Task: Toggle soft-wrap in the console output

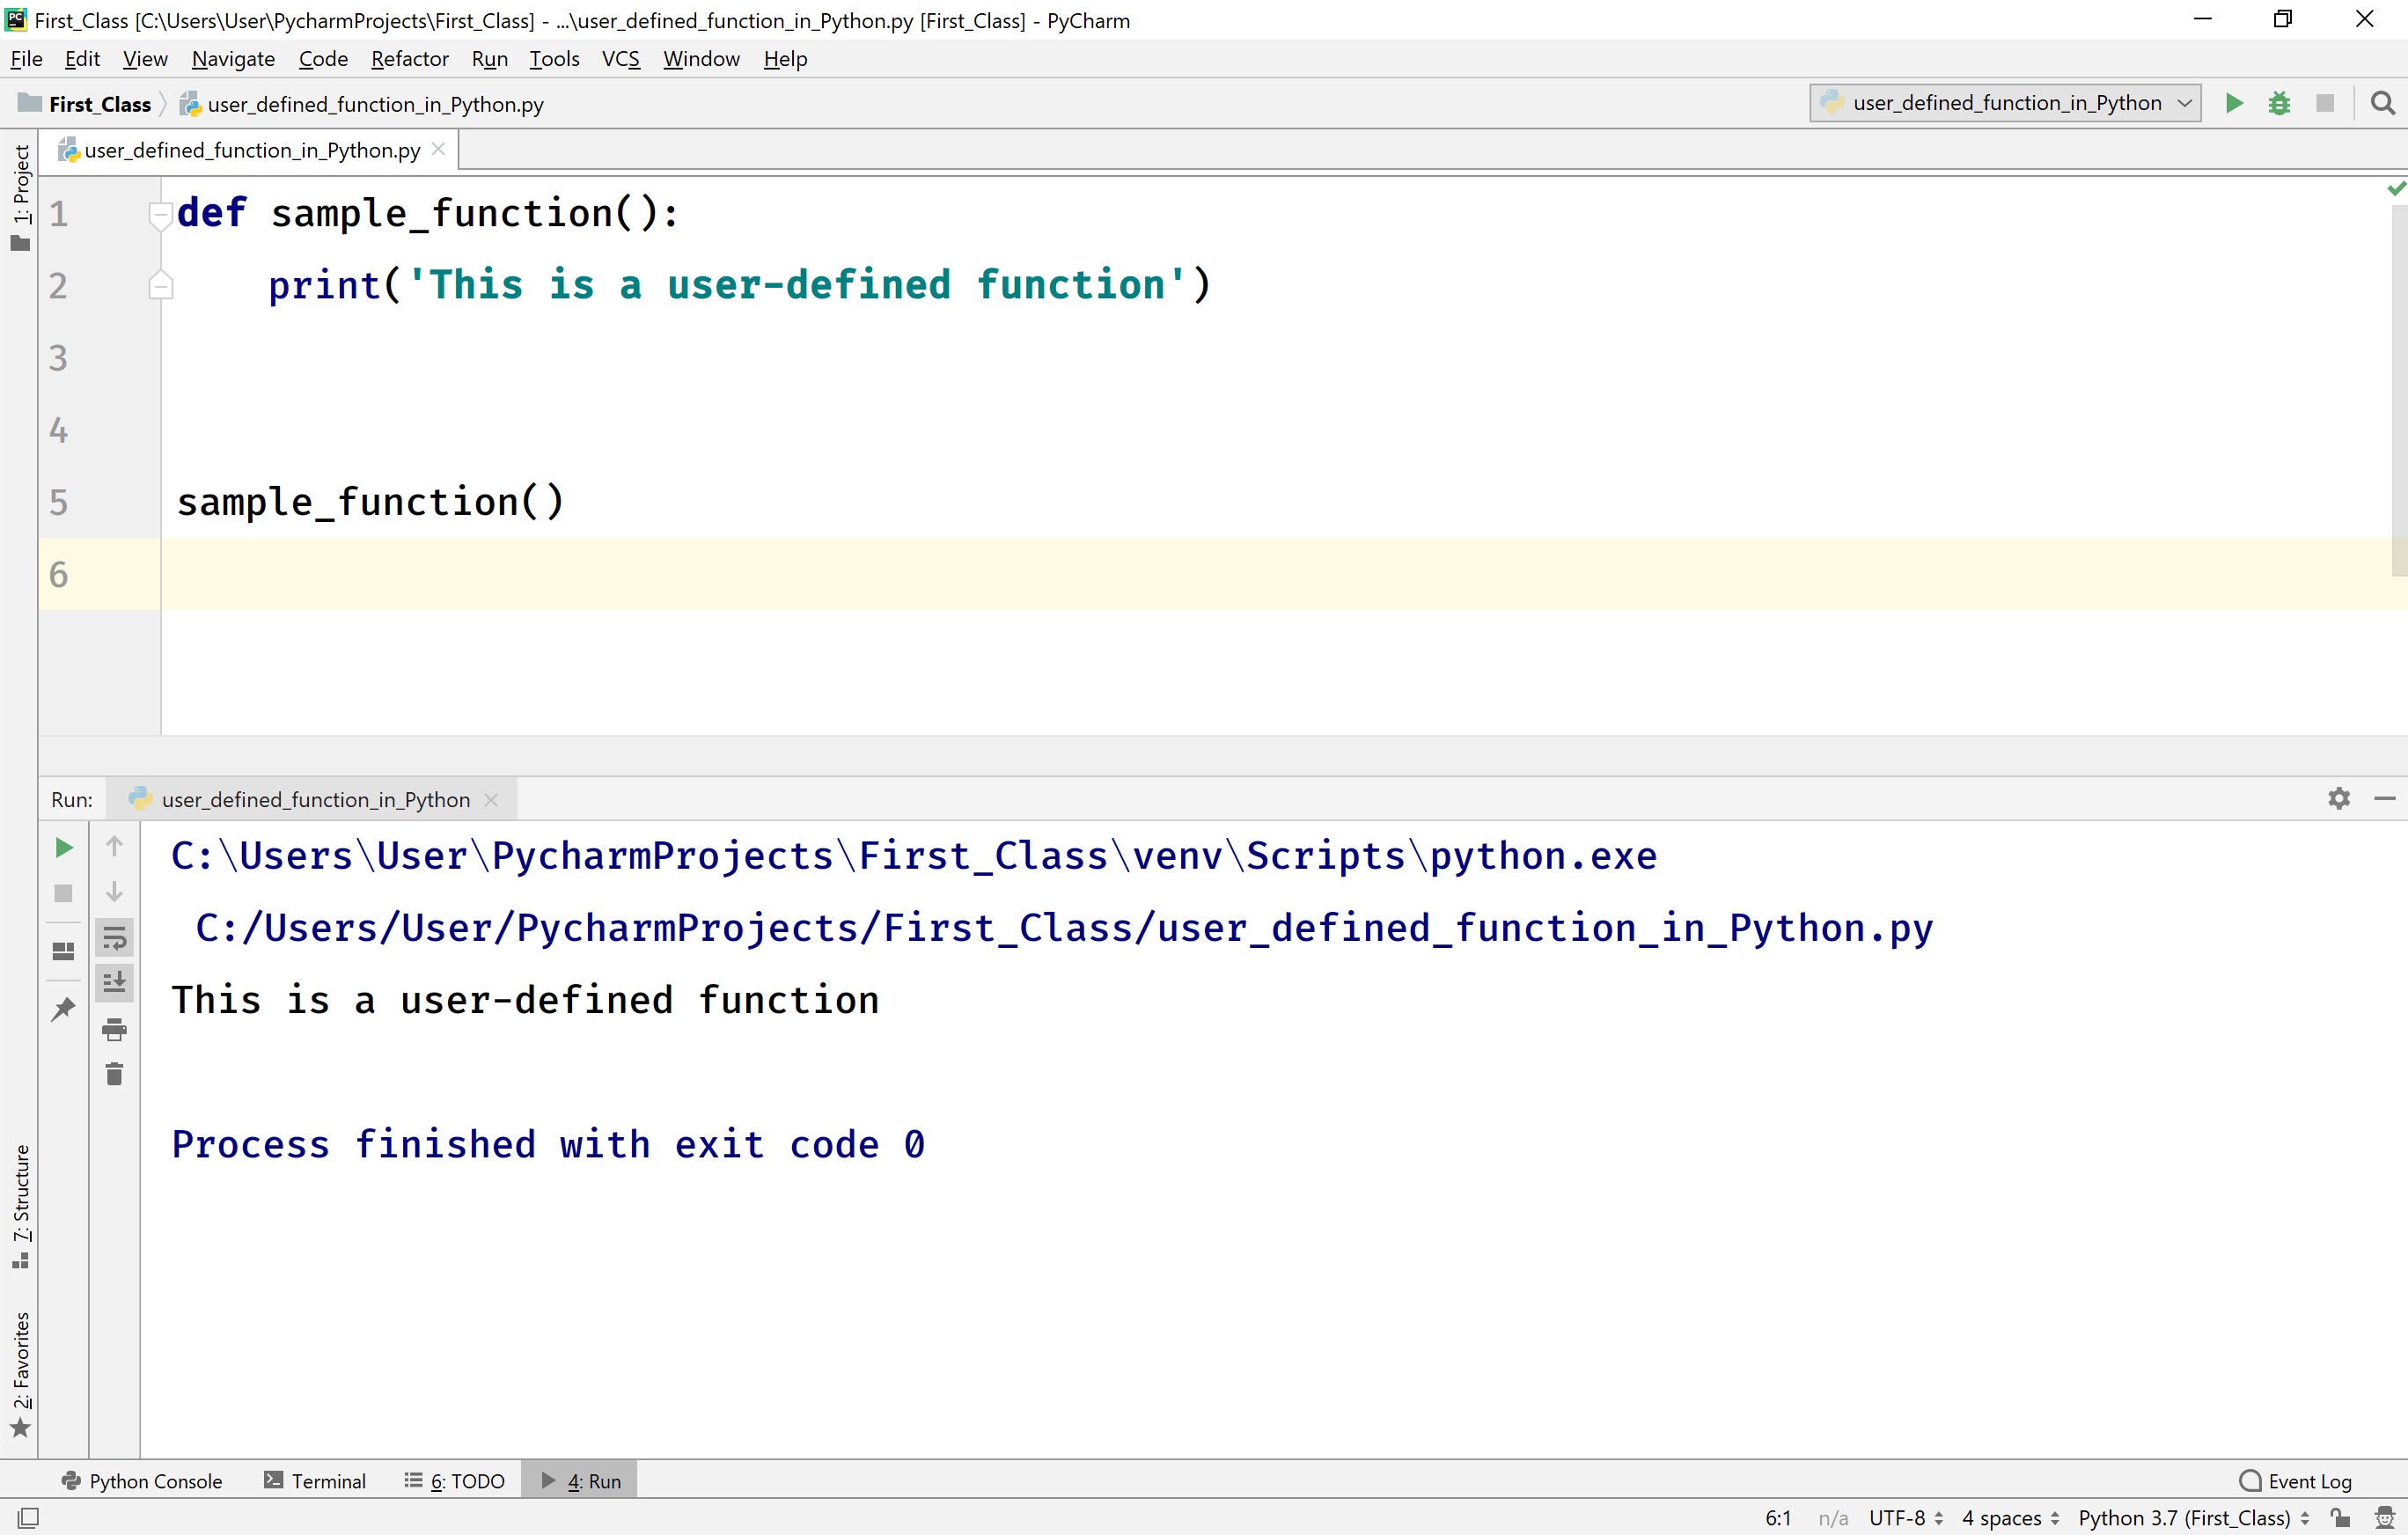Action: (114, 937)
